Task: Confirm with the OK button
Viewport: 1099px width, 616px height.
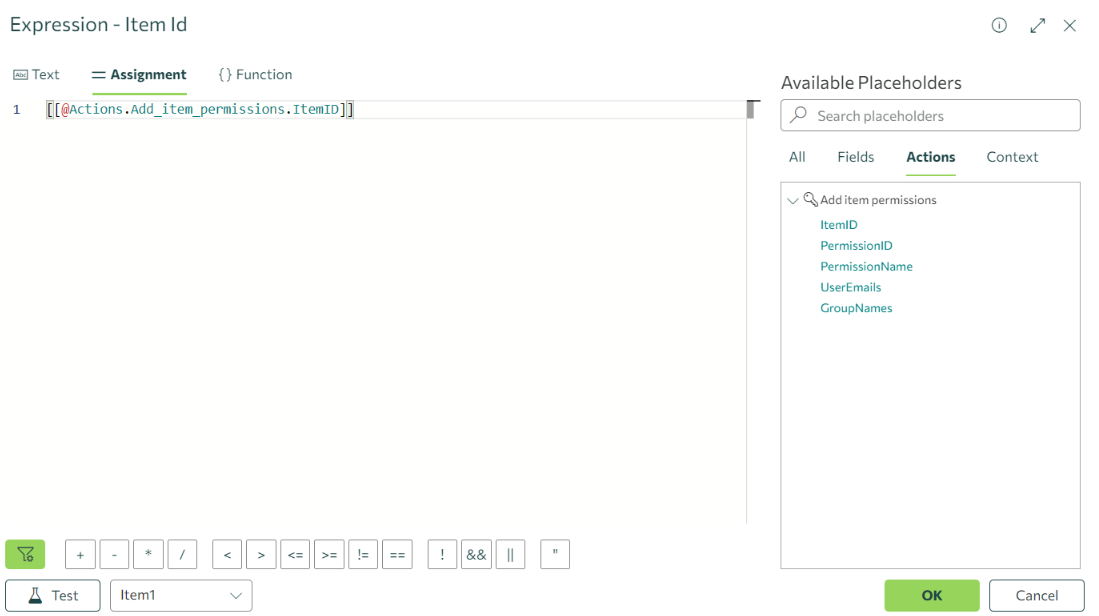Action: click(x=931, y=596)
